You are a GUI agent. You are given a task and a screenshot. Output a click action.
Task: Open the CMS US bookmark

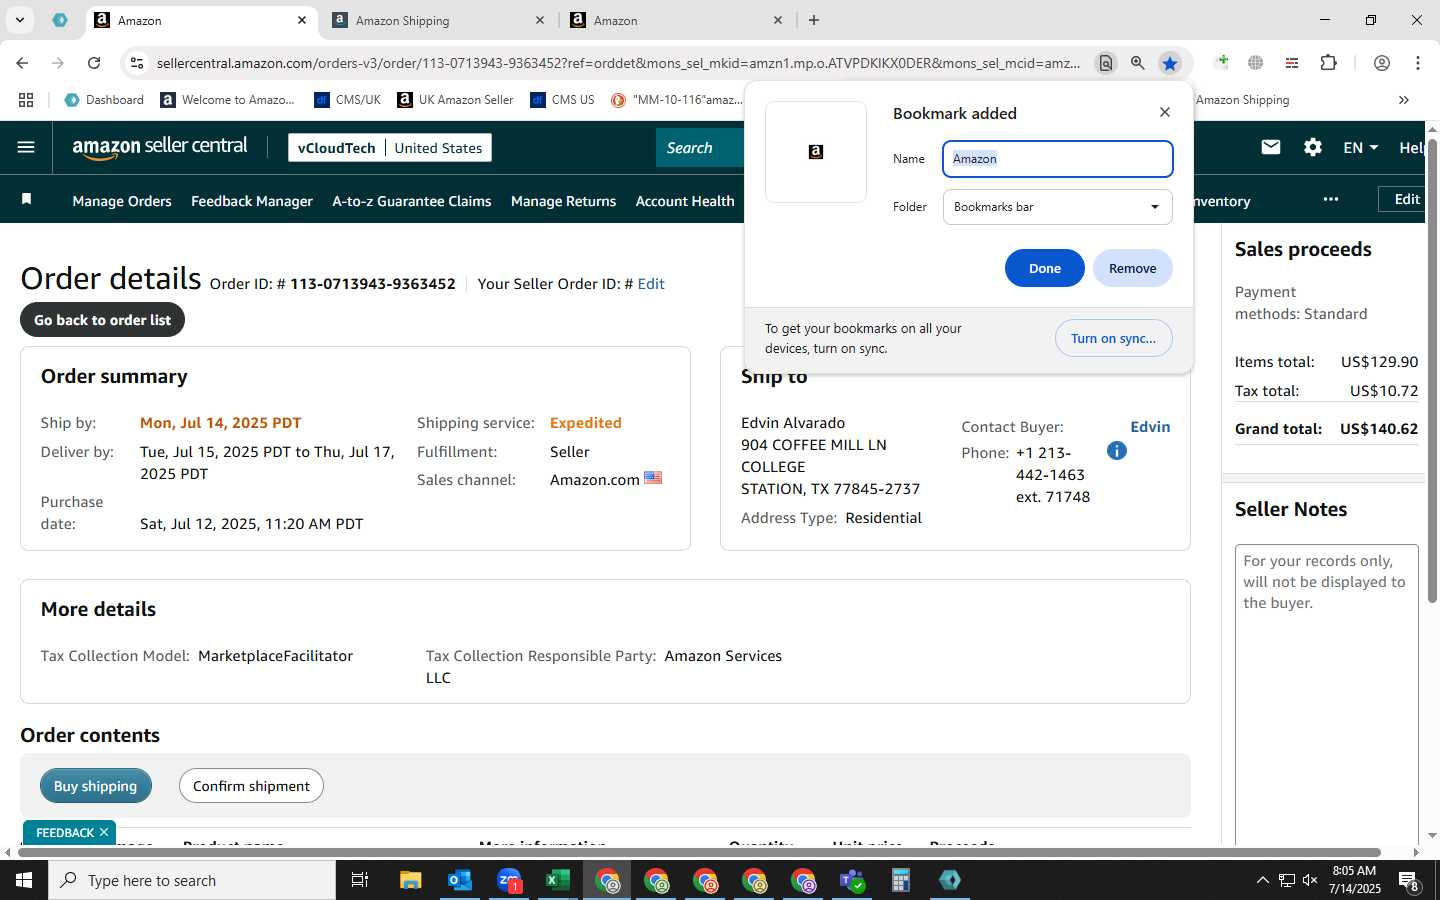coord(562,100)
